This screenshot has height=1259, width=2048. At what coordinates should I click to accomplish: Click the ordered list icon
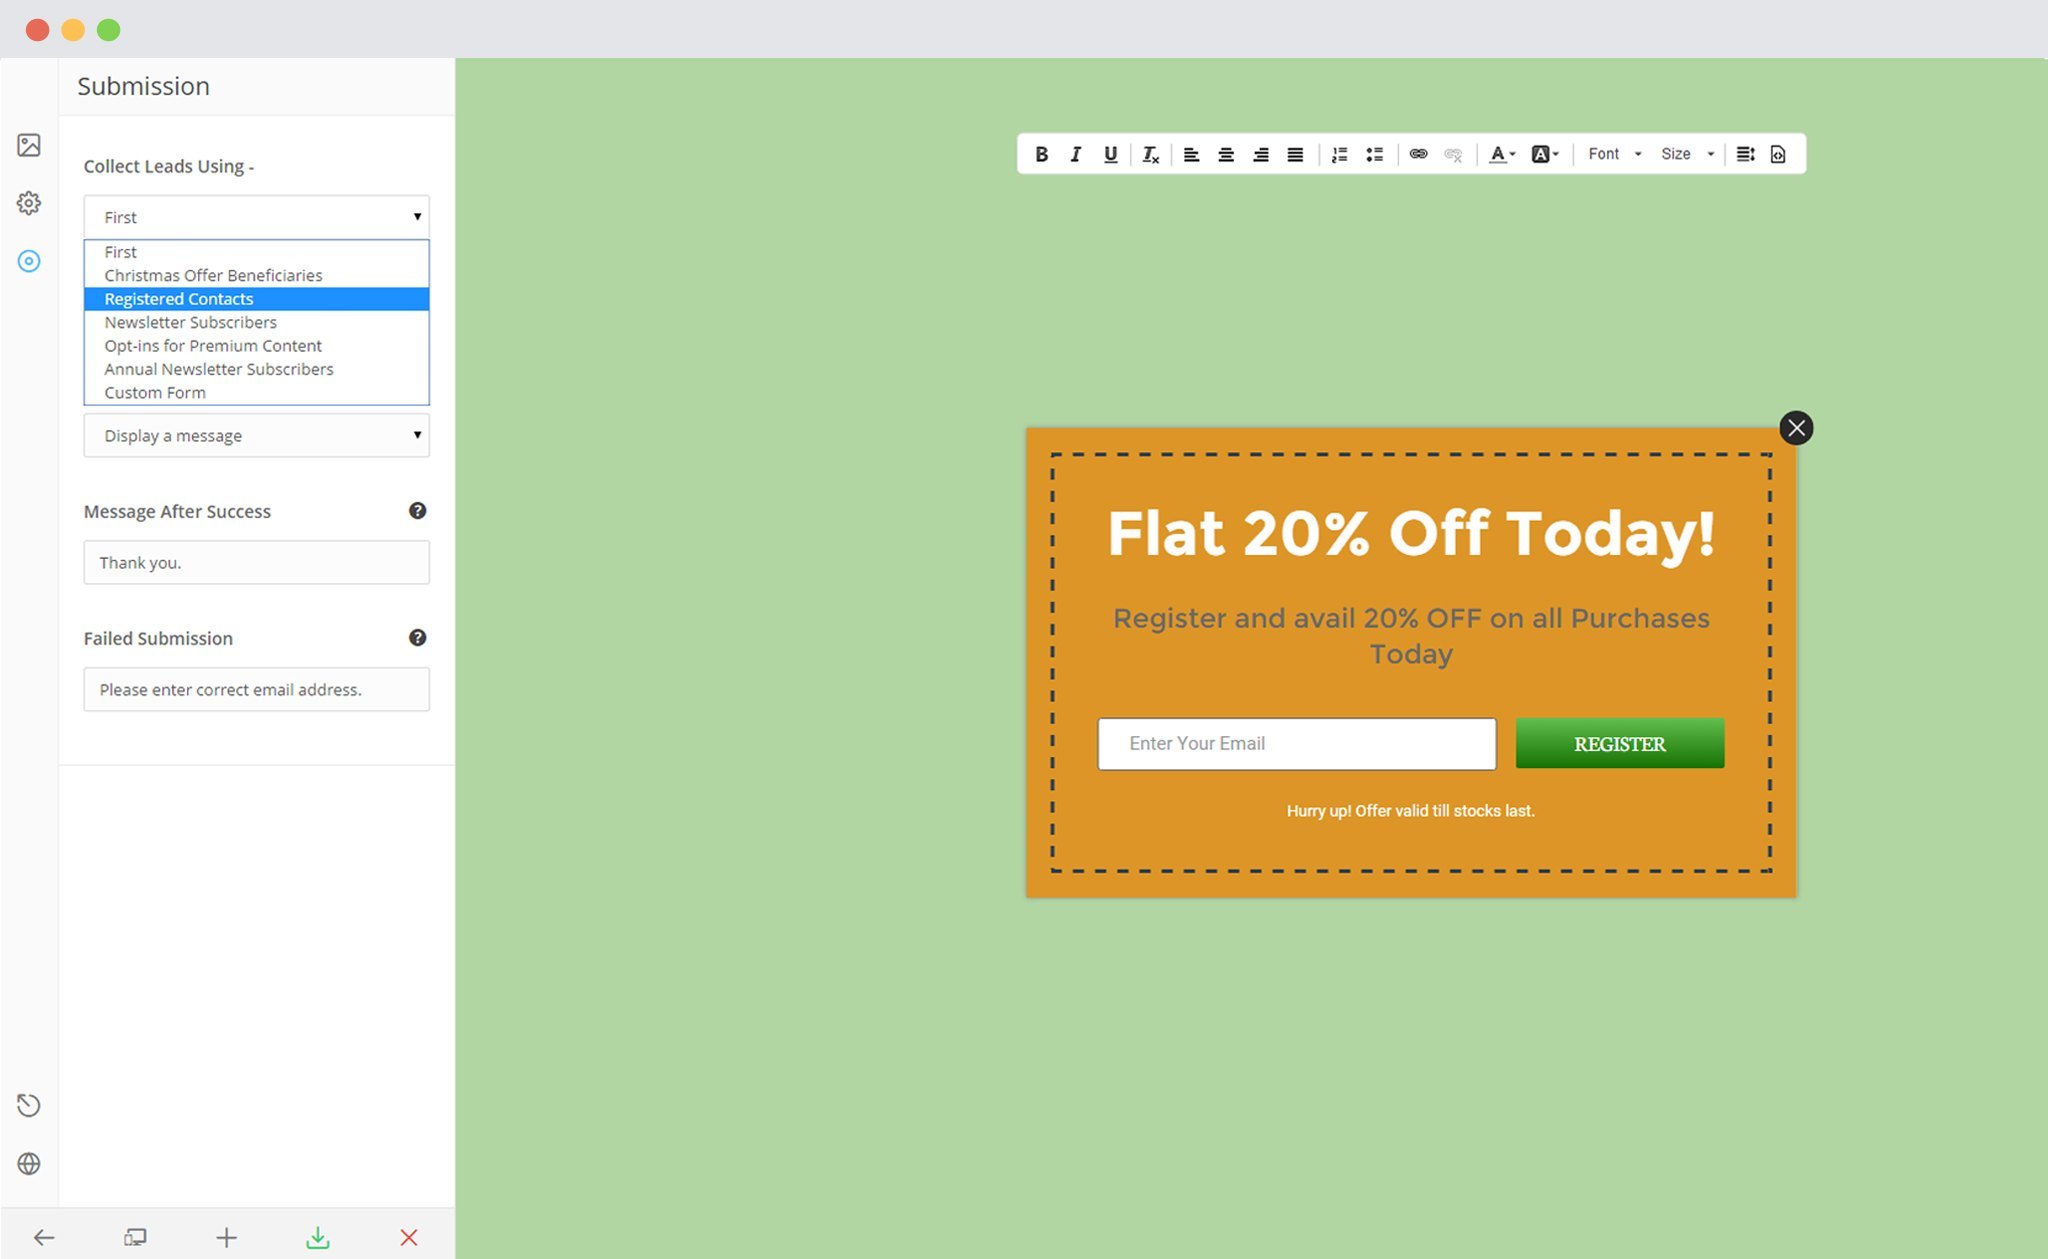coord(1341,154)
